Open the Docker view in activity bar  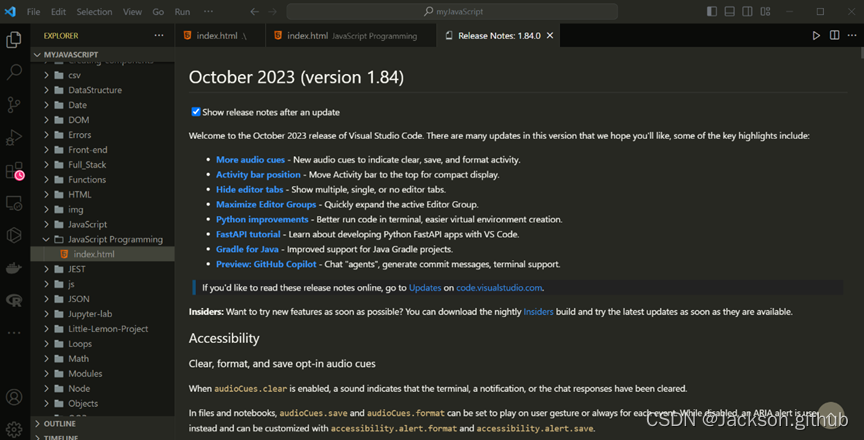14,268
